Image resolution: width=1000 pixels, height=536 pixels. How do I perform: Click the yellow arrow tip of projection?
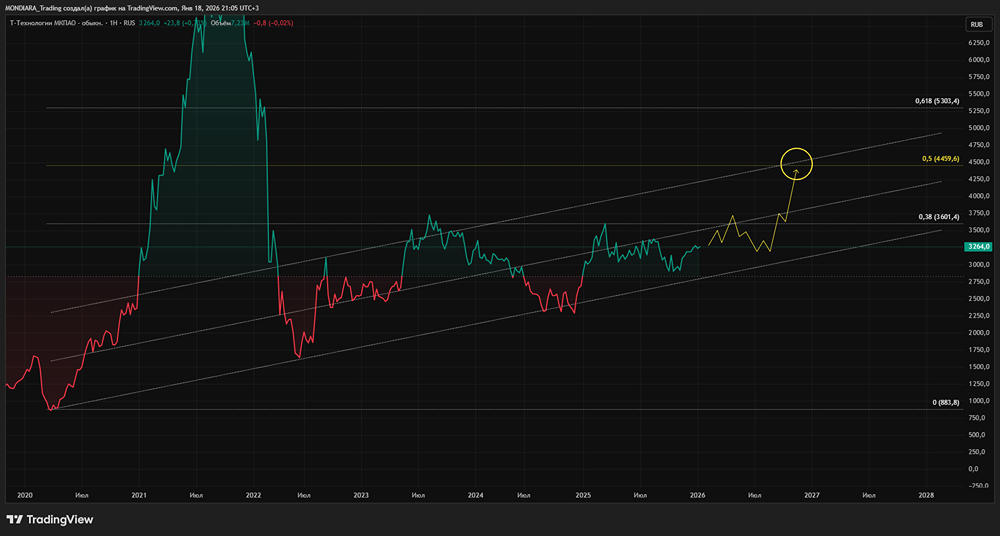[x=796, y=171]
